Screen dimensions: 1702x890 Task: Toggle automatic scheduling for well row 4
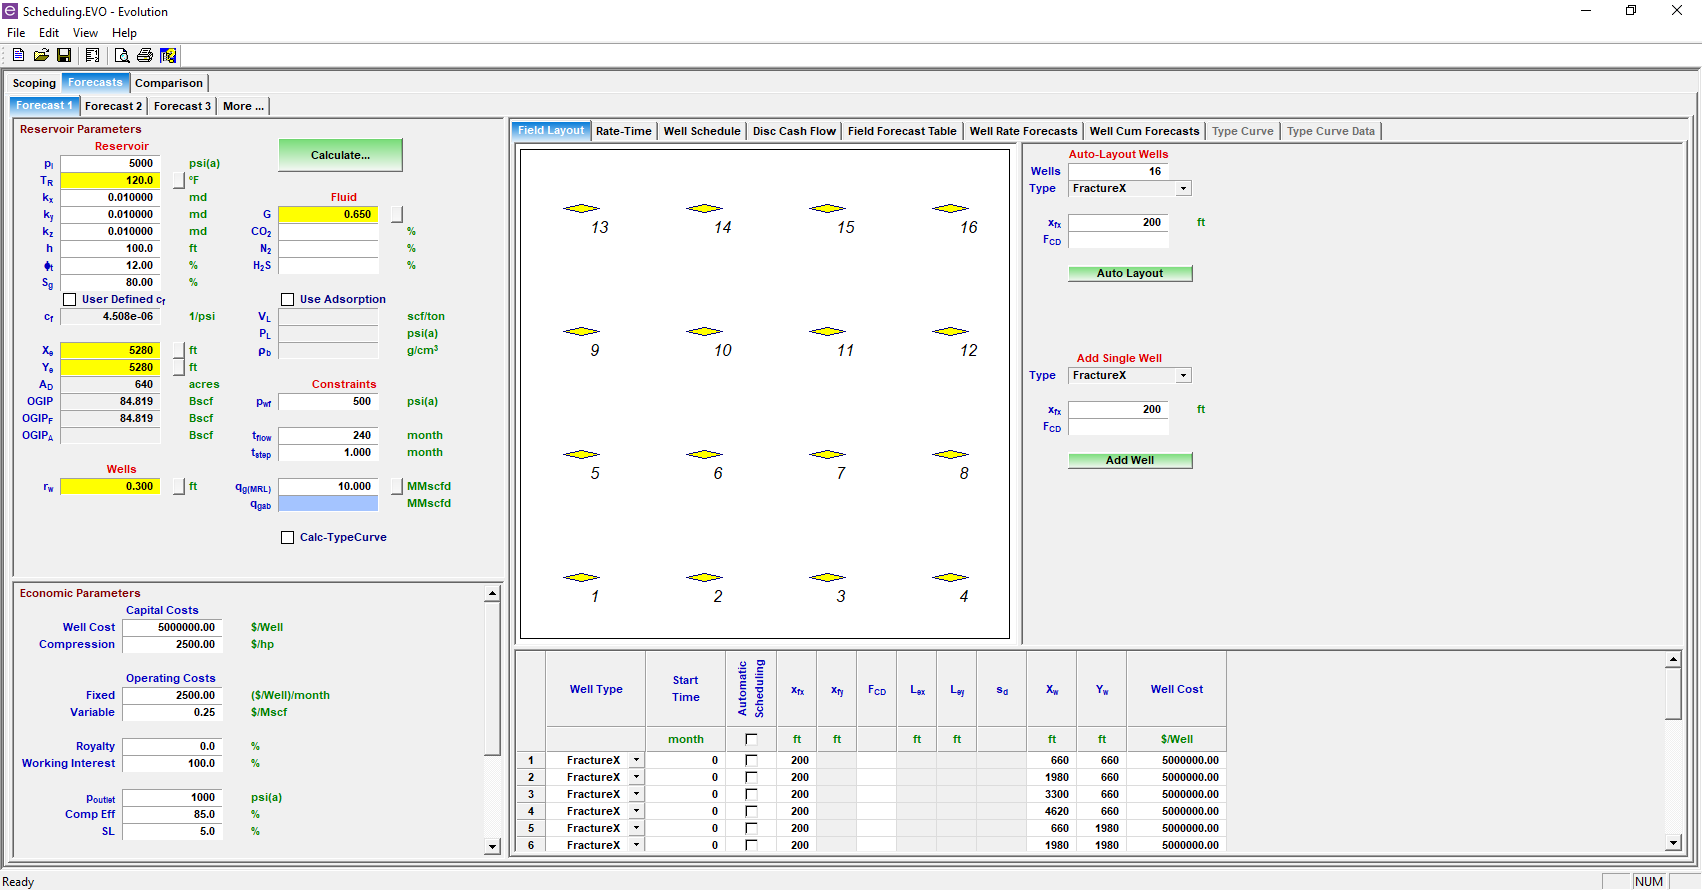751,812
